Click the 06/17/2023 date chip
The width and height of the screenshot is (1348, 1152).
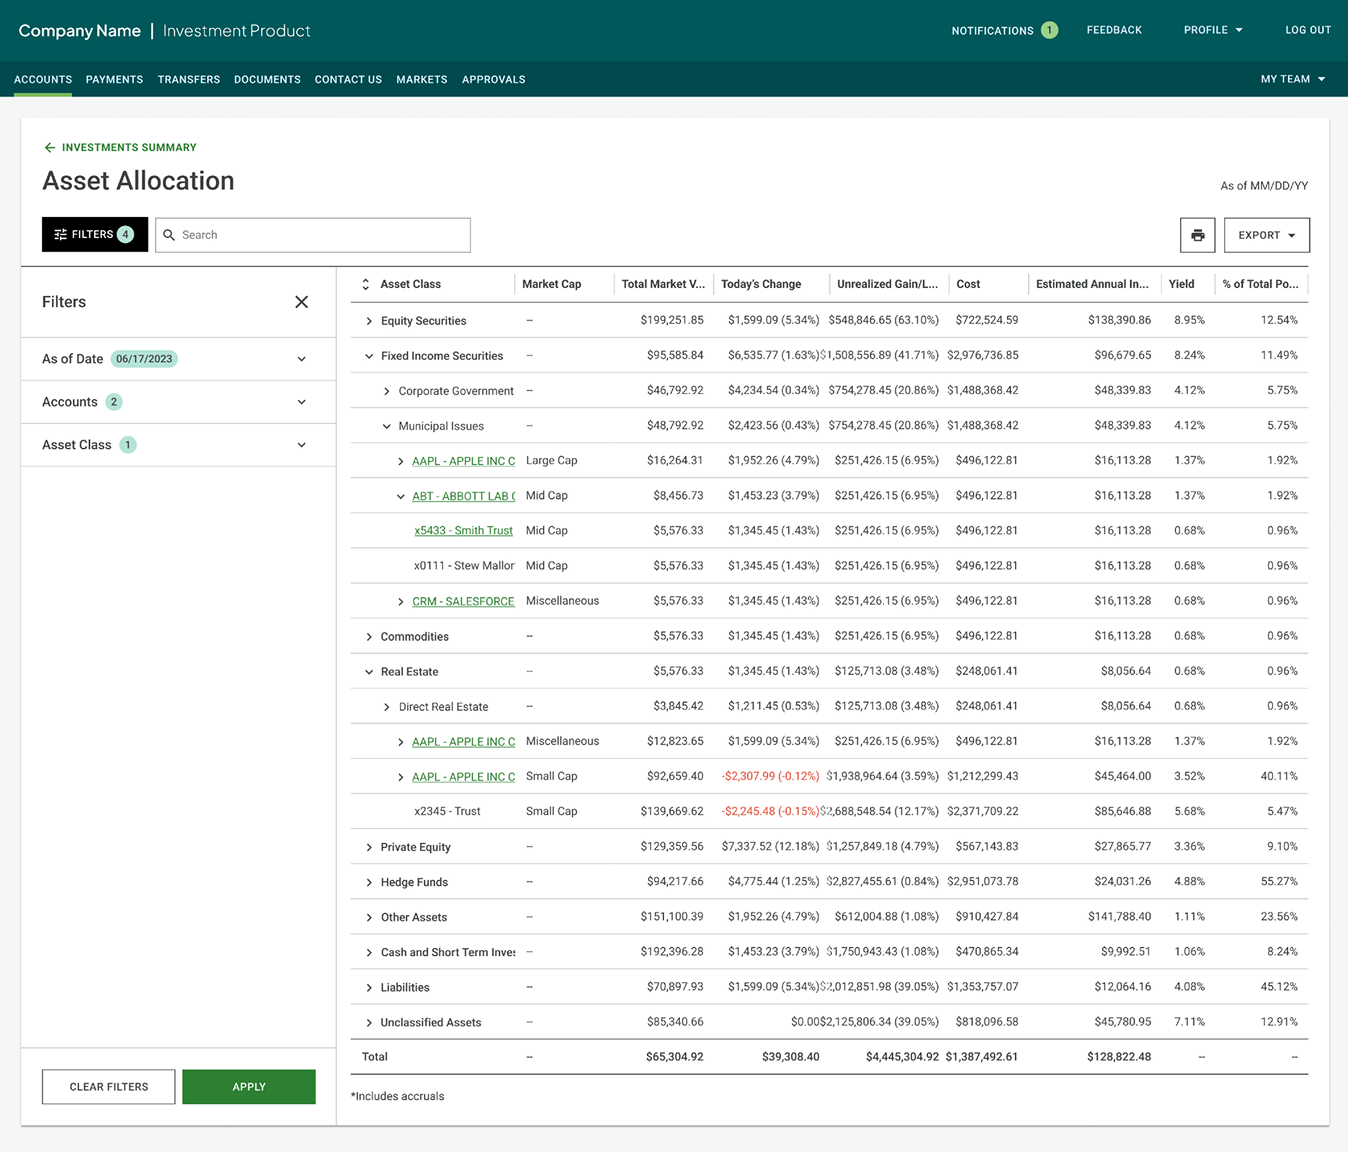coord(144,359)
